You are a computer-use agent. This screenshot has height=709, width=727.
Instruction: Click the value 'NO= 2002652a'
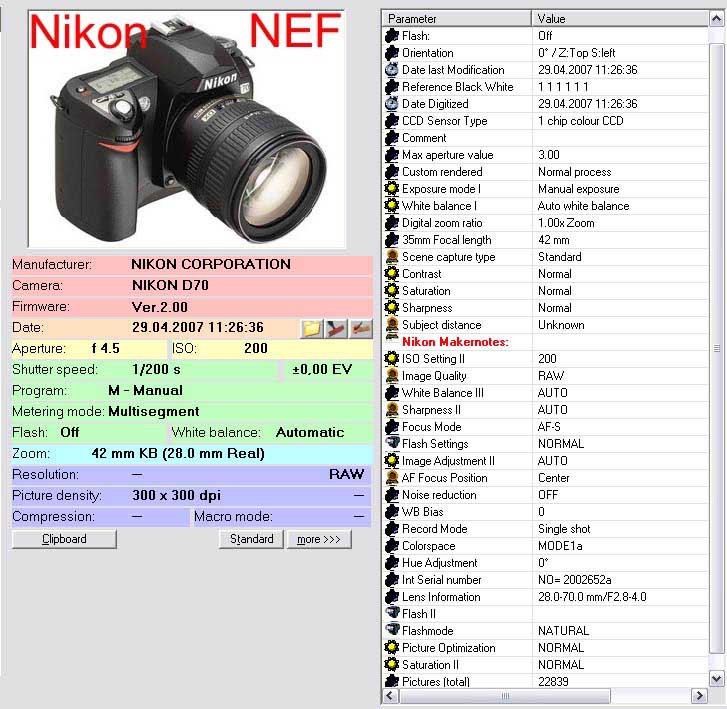574,580
